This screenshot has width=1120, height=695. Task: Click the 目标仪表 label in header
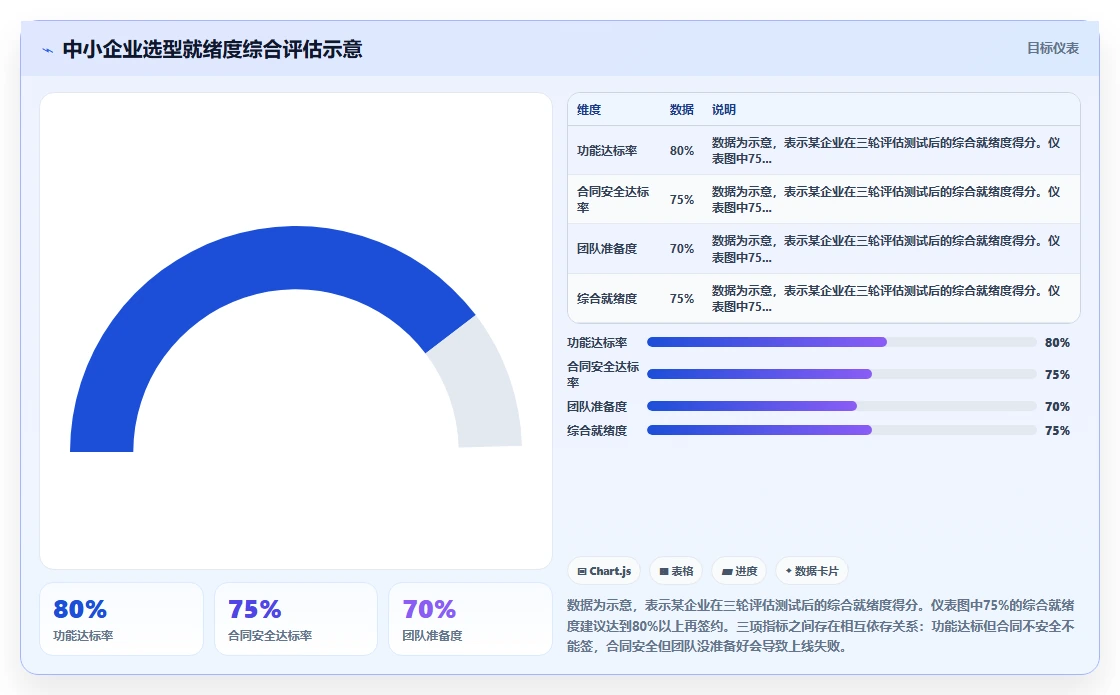click(x=1053, y=49)
